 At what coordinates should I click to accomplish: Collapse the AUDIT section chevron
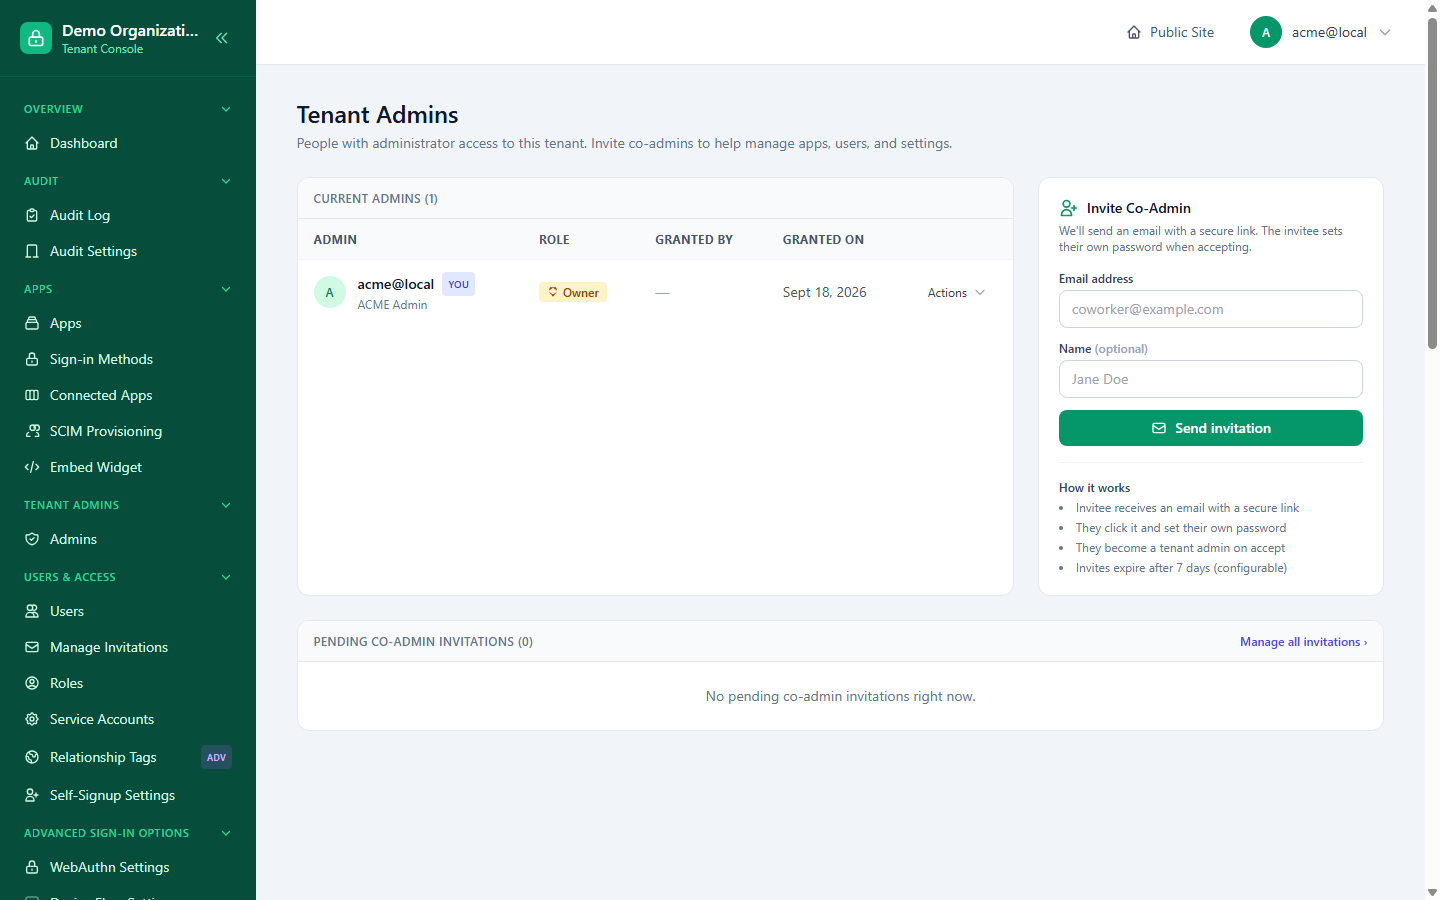tap(226, 181)
